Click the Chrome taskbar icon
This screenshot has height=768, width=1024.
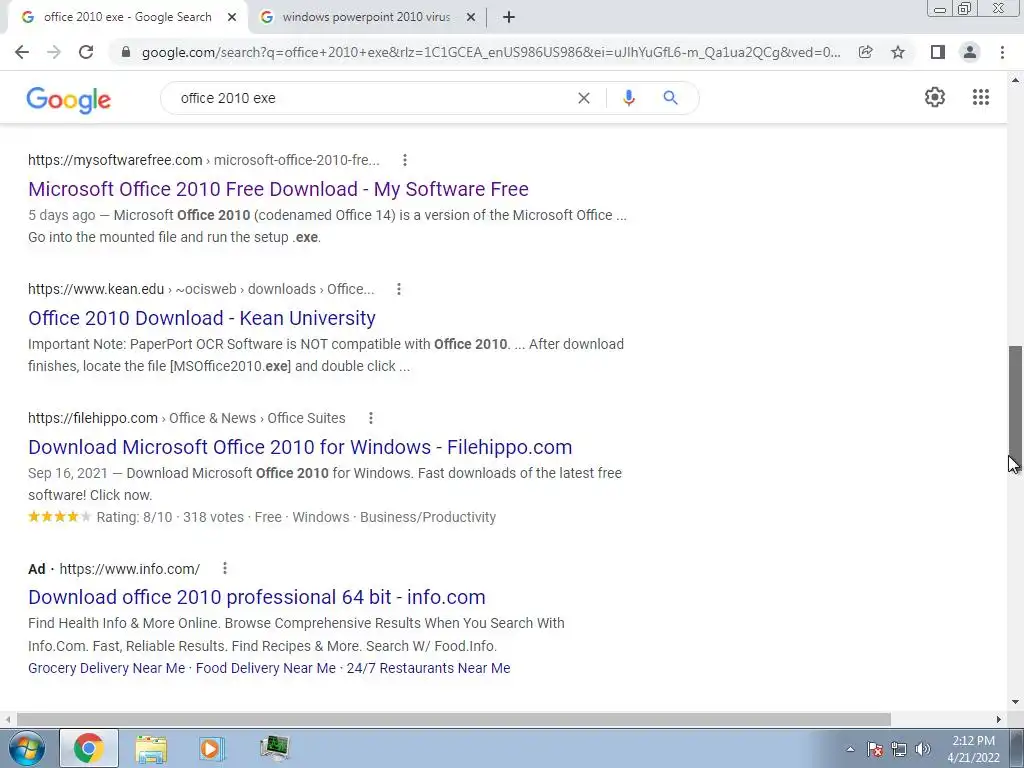tap(89, 748)
